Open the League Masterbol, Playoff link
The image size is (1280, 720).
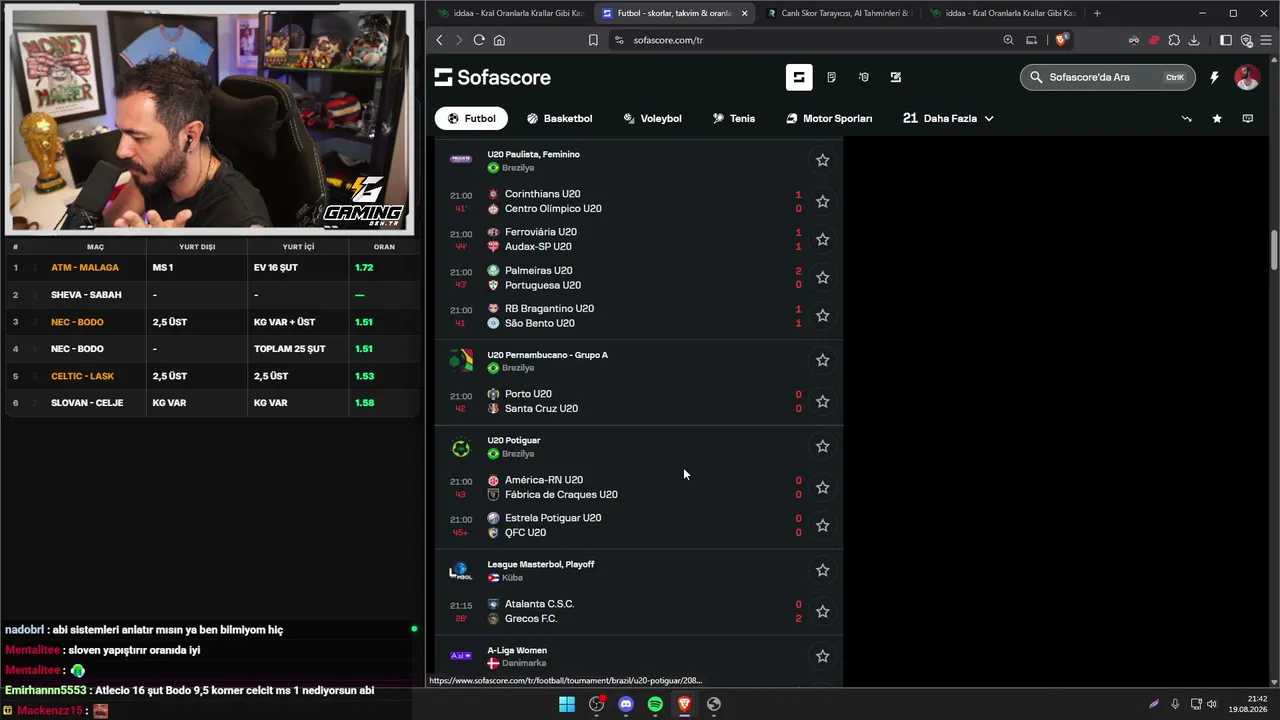coord(541,564)
